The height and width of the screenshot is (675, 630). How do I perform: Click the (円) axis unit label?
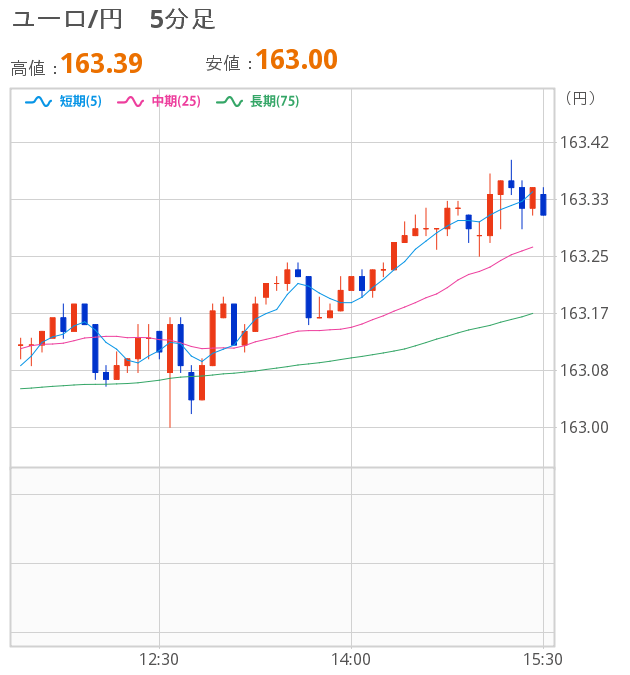[x=580, y=99]
